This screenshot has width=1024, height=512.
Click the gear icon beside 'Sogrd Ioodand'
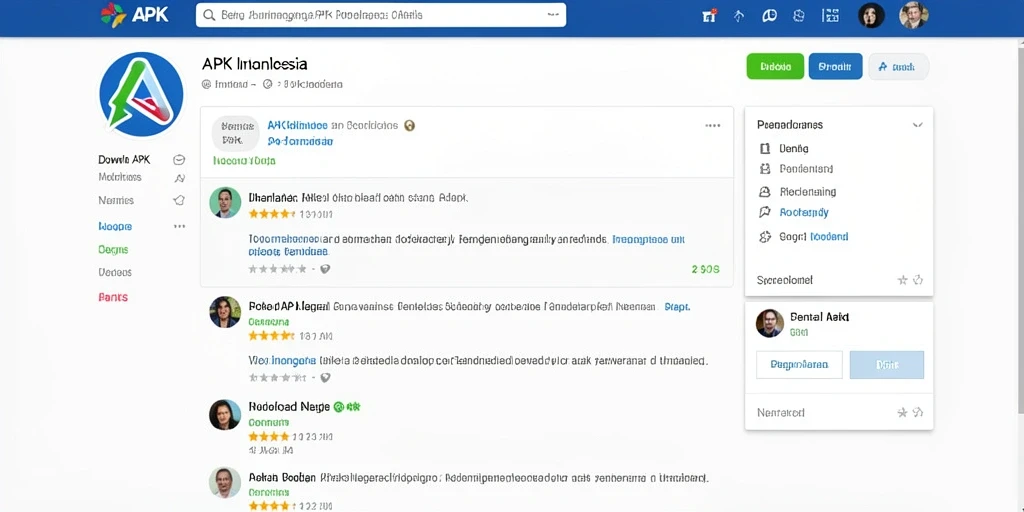coord(765,236)
